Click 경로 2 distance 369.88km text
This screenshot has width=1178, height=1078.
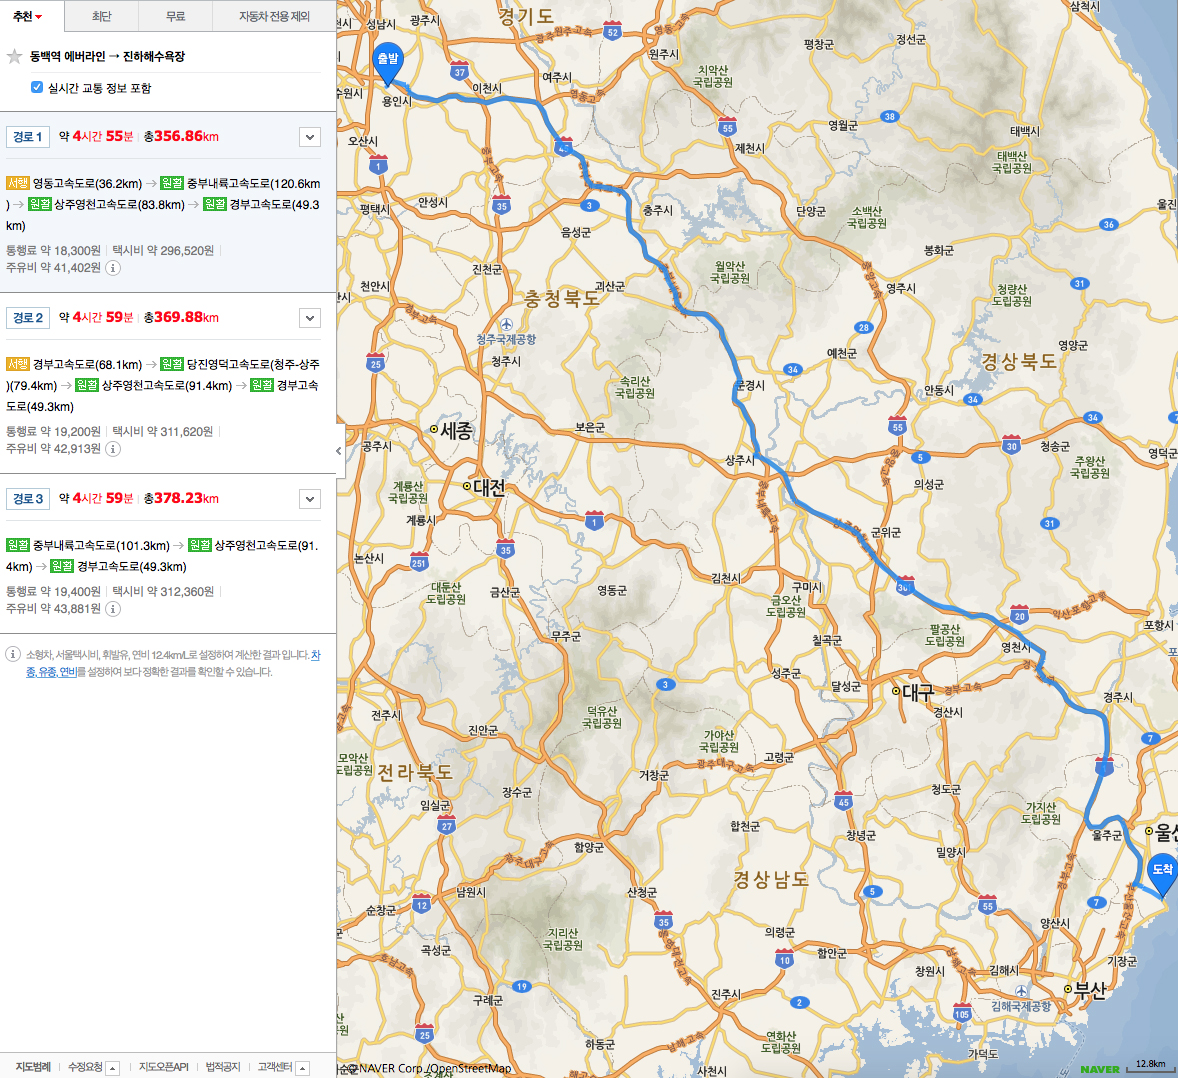(x=181, y=317)
